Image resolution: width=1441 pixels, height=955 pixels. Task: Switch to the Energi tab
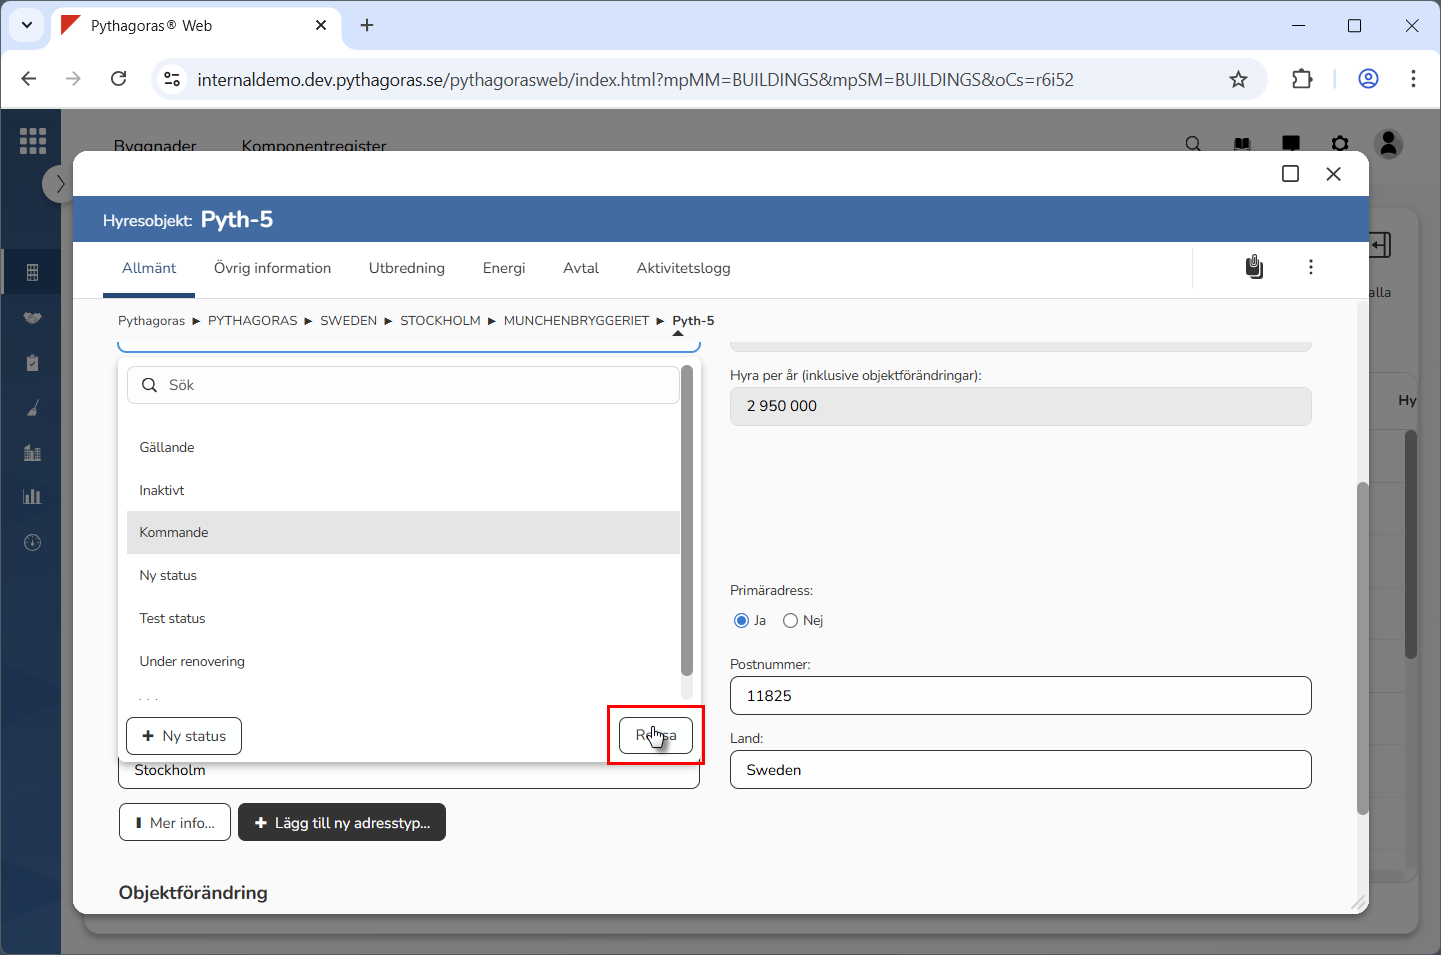pos(503,268)
